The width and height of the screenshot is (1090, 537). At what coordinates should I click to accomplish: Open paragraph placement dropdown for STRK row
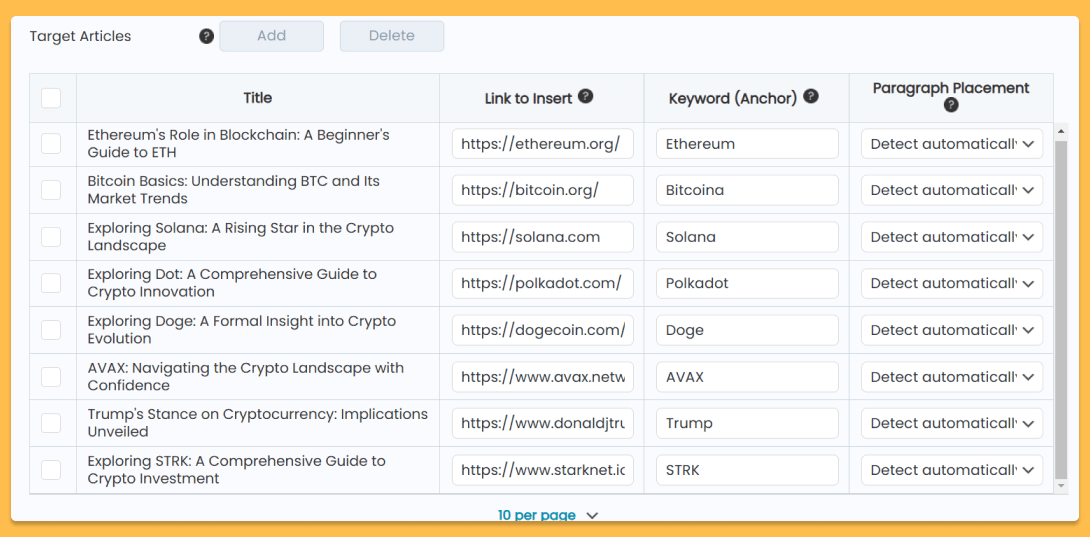click(x=952, y=470)
